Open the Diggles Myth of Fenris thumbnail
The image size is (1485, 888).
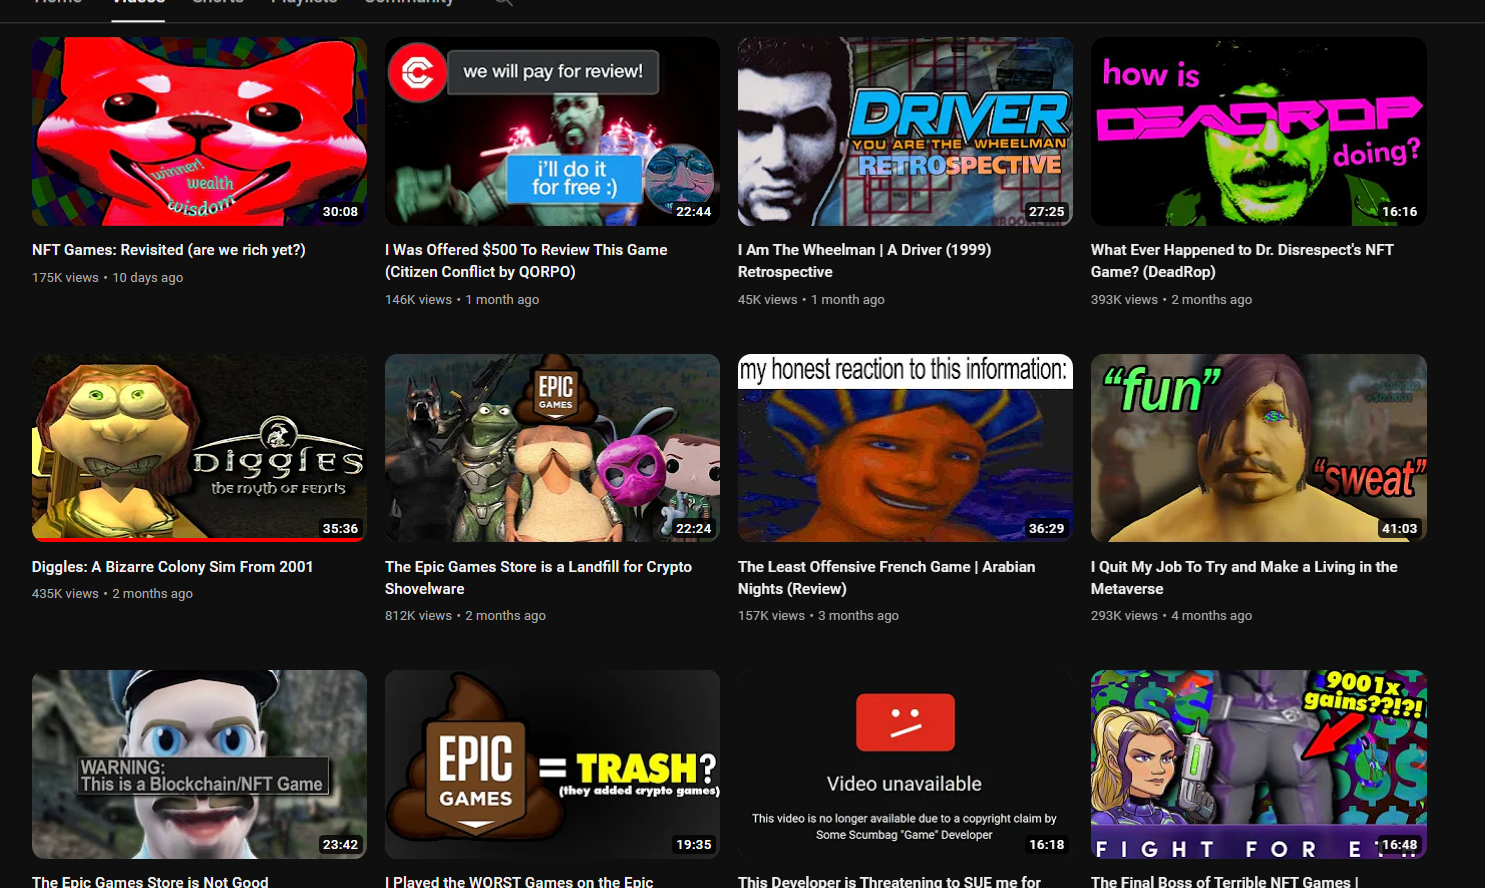tap(199, 448)
